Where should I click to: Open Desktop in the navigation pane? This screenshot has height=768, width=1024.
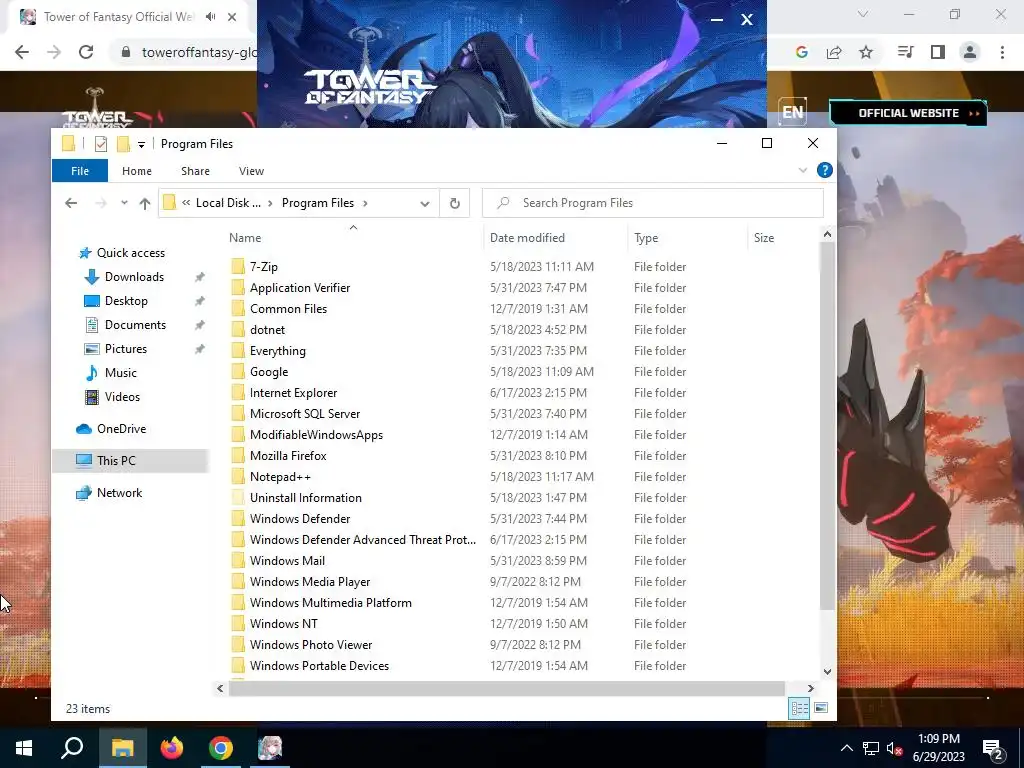coord(126,301)
